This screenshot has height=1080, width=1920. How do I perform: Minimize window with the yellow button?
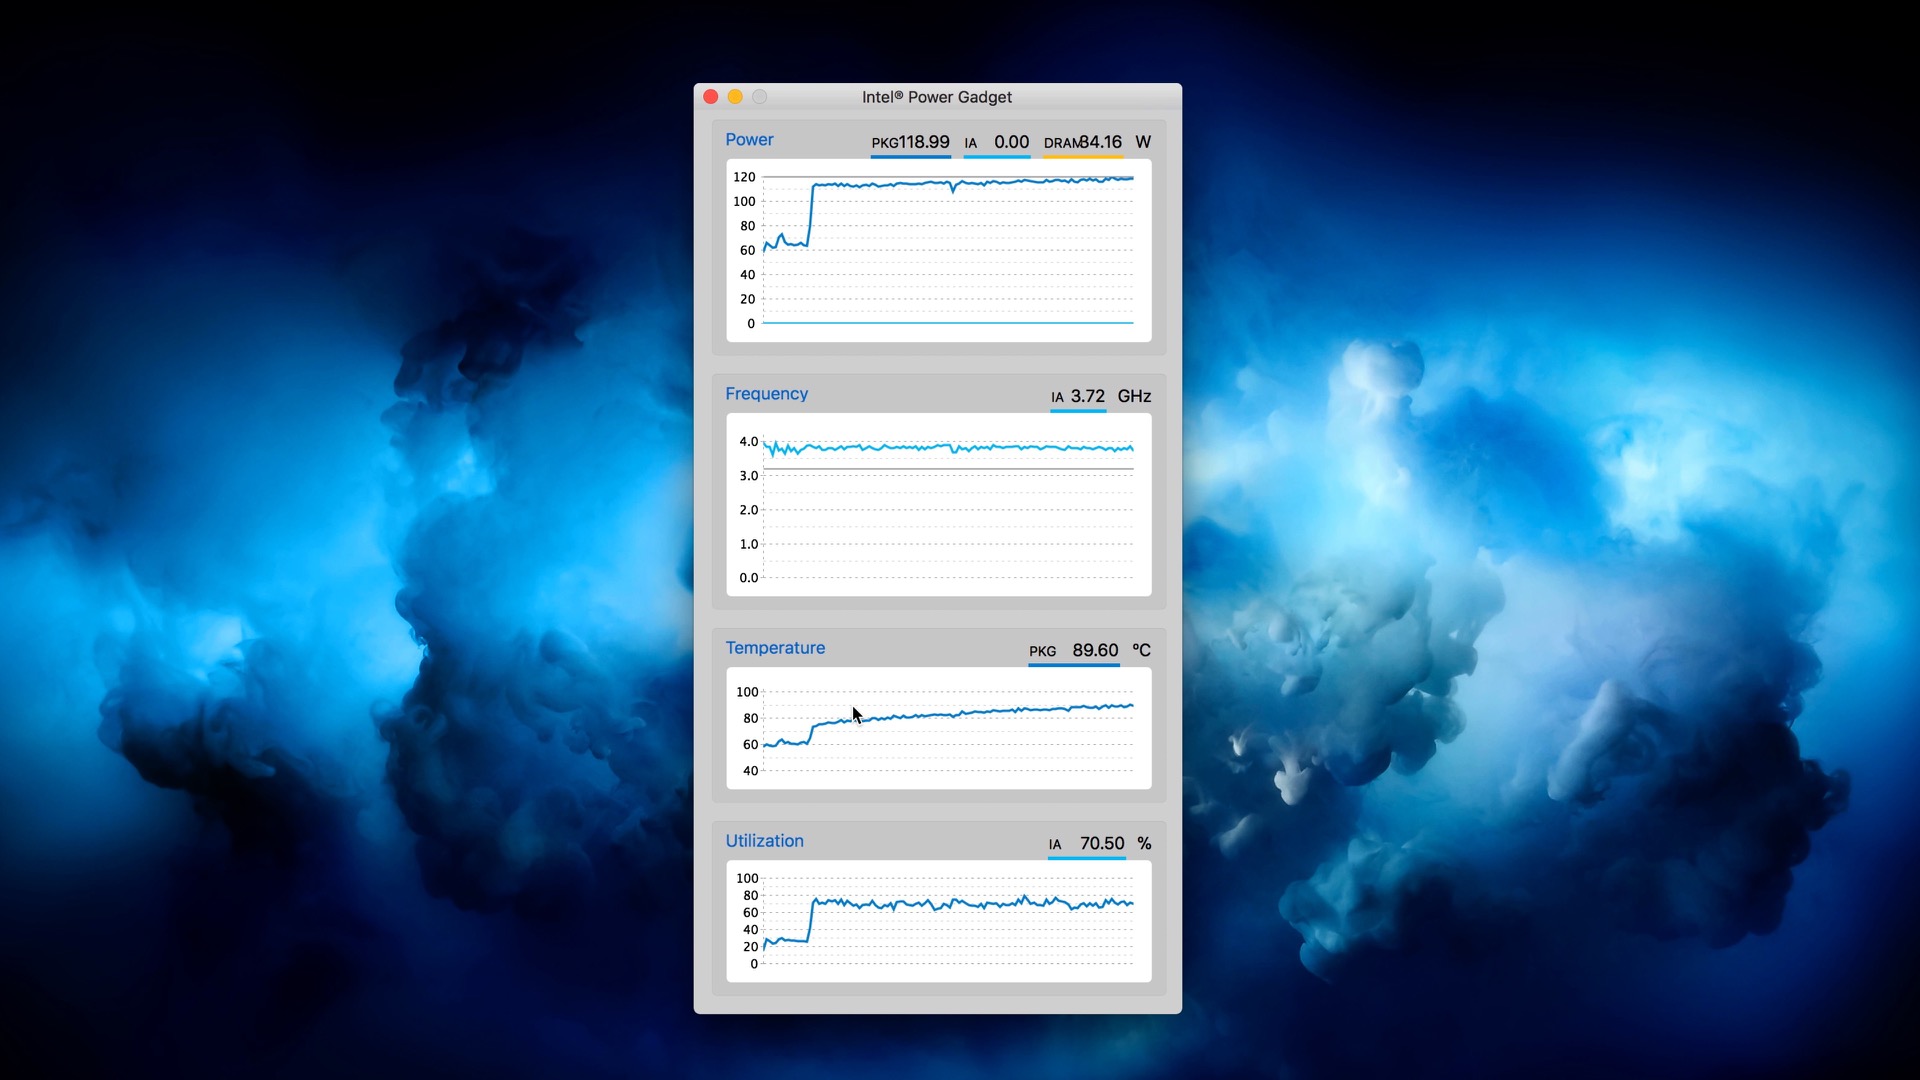[735, 97]
